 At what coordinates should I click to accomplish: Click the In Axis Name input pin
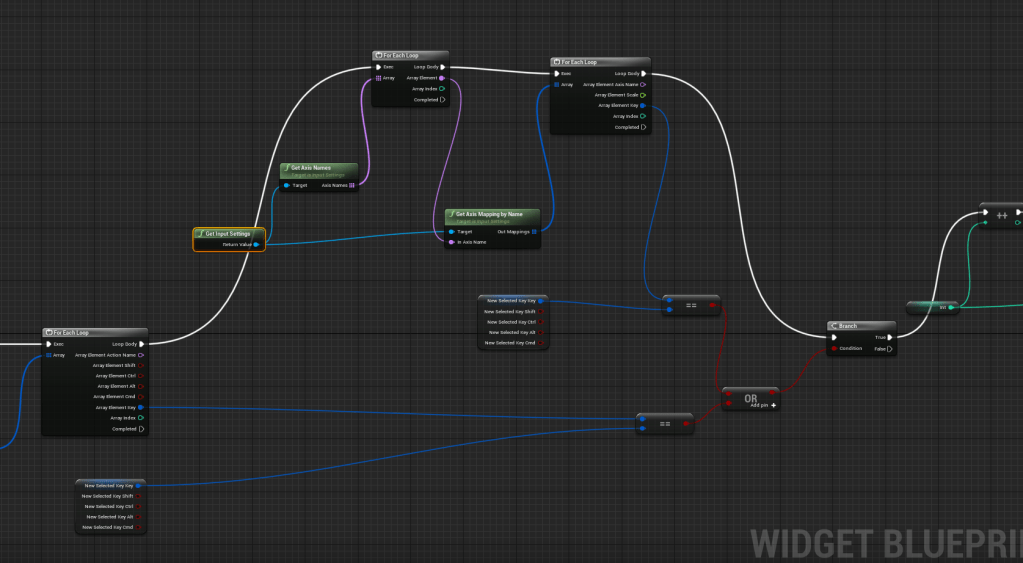click(x=451, y=242)
